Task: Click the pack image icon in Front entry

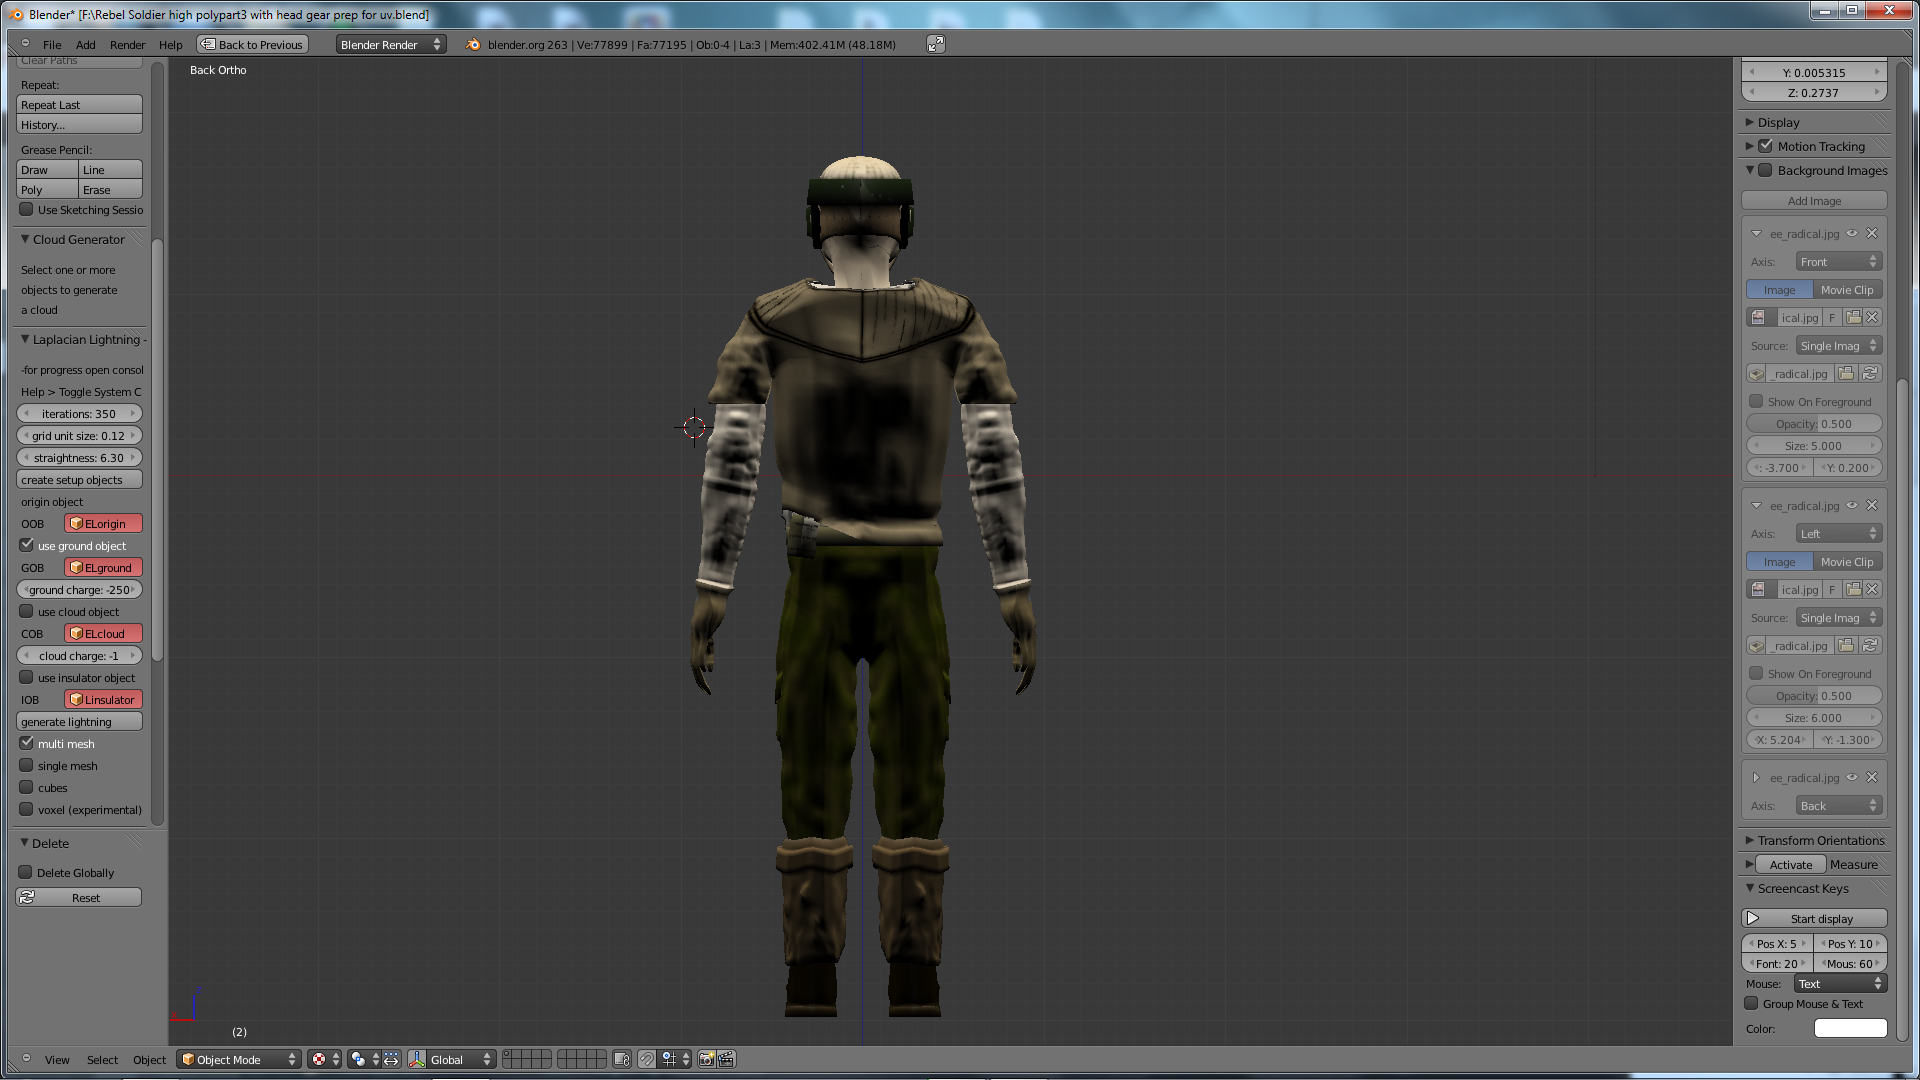Action: (1756, 373)
